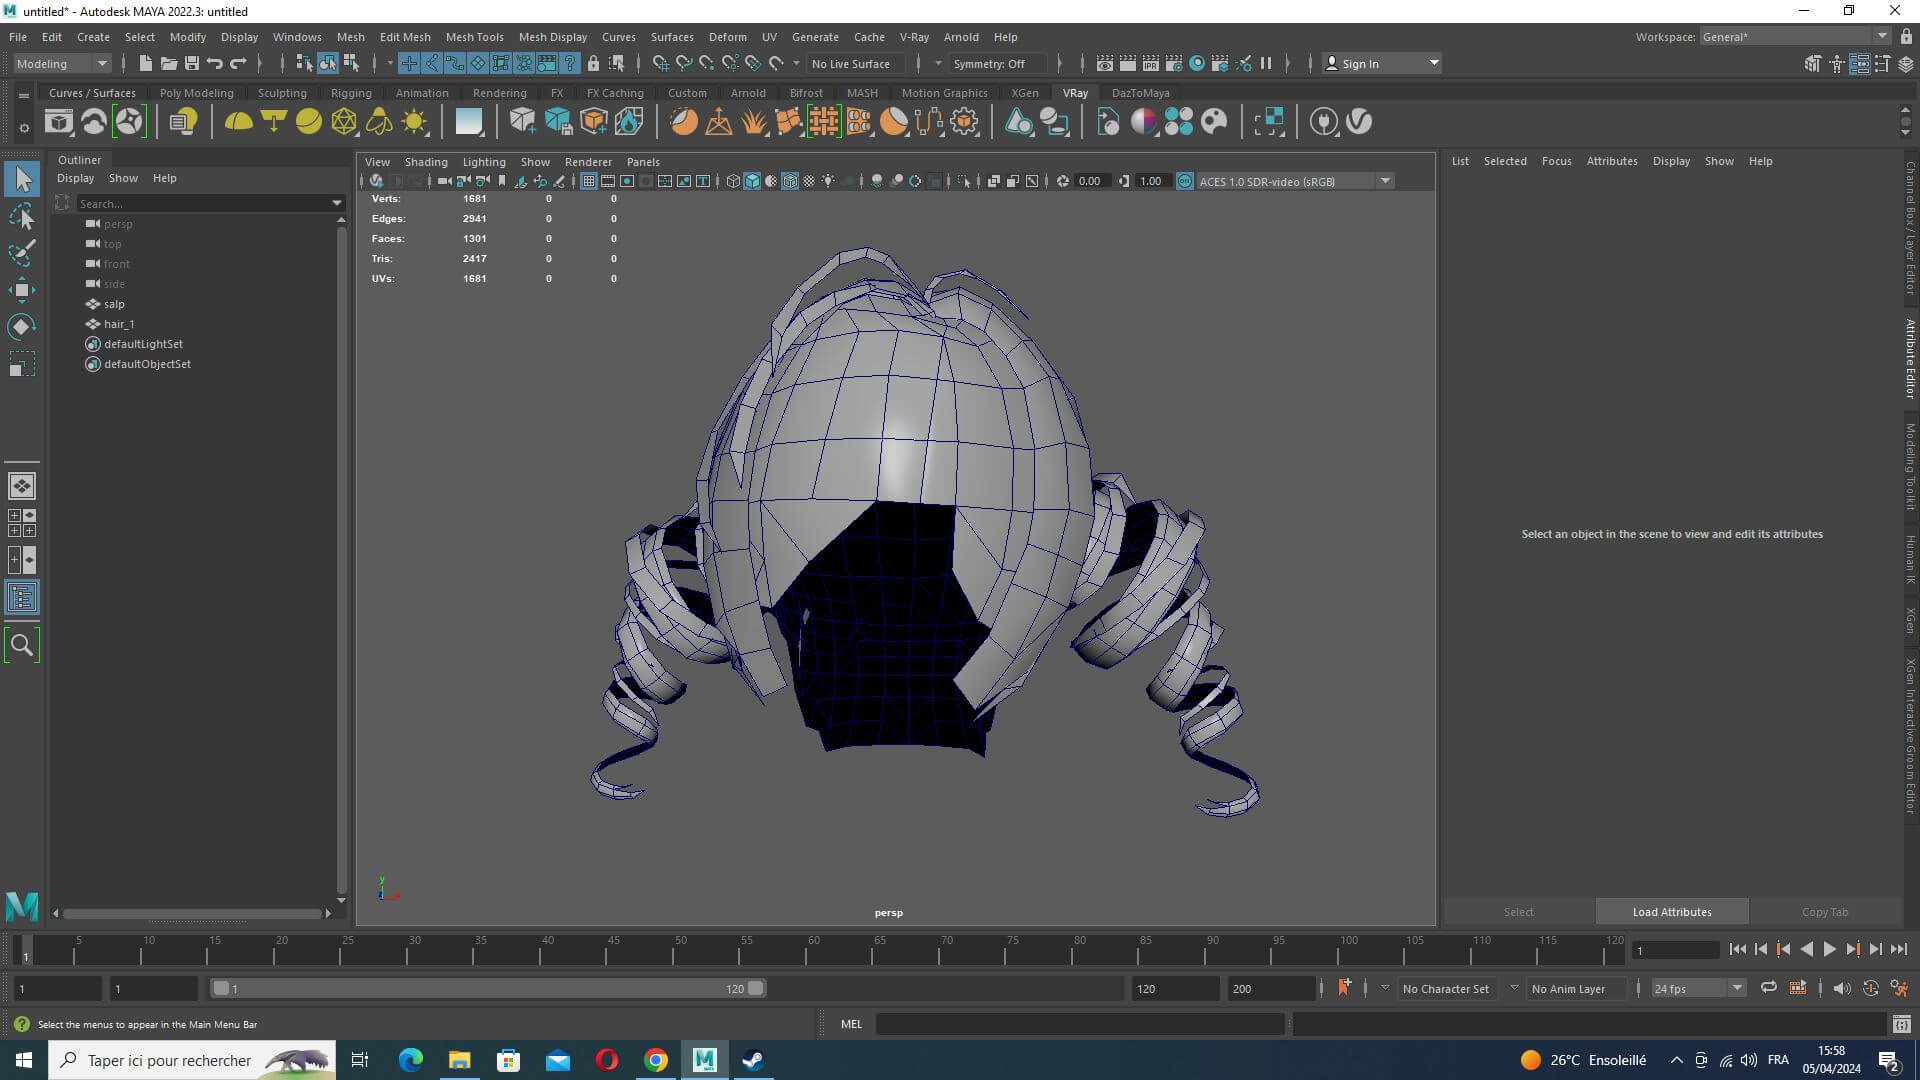1920x1080 pixels.
Task: Select hair_1 in the Outliner
Action: 118,324
